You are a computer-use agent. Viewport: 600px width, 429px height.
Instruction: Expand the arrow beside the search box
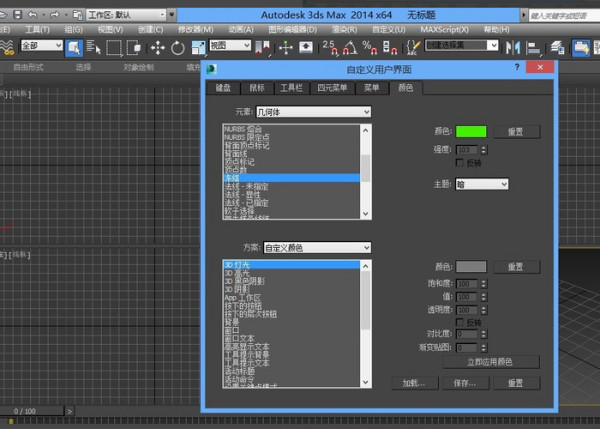pos(523,15)
